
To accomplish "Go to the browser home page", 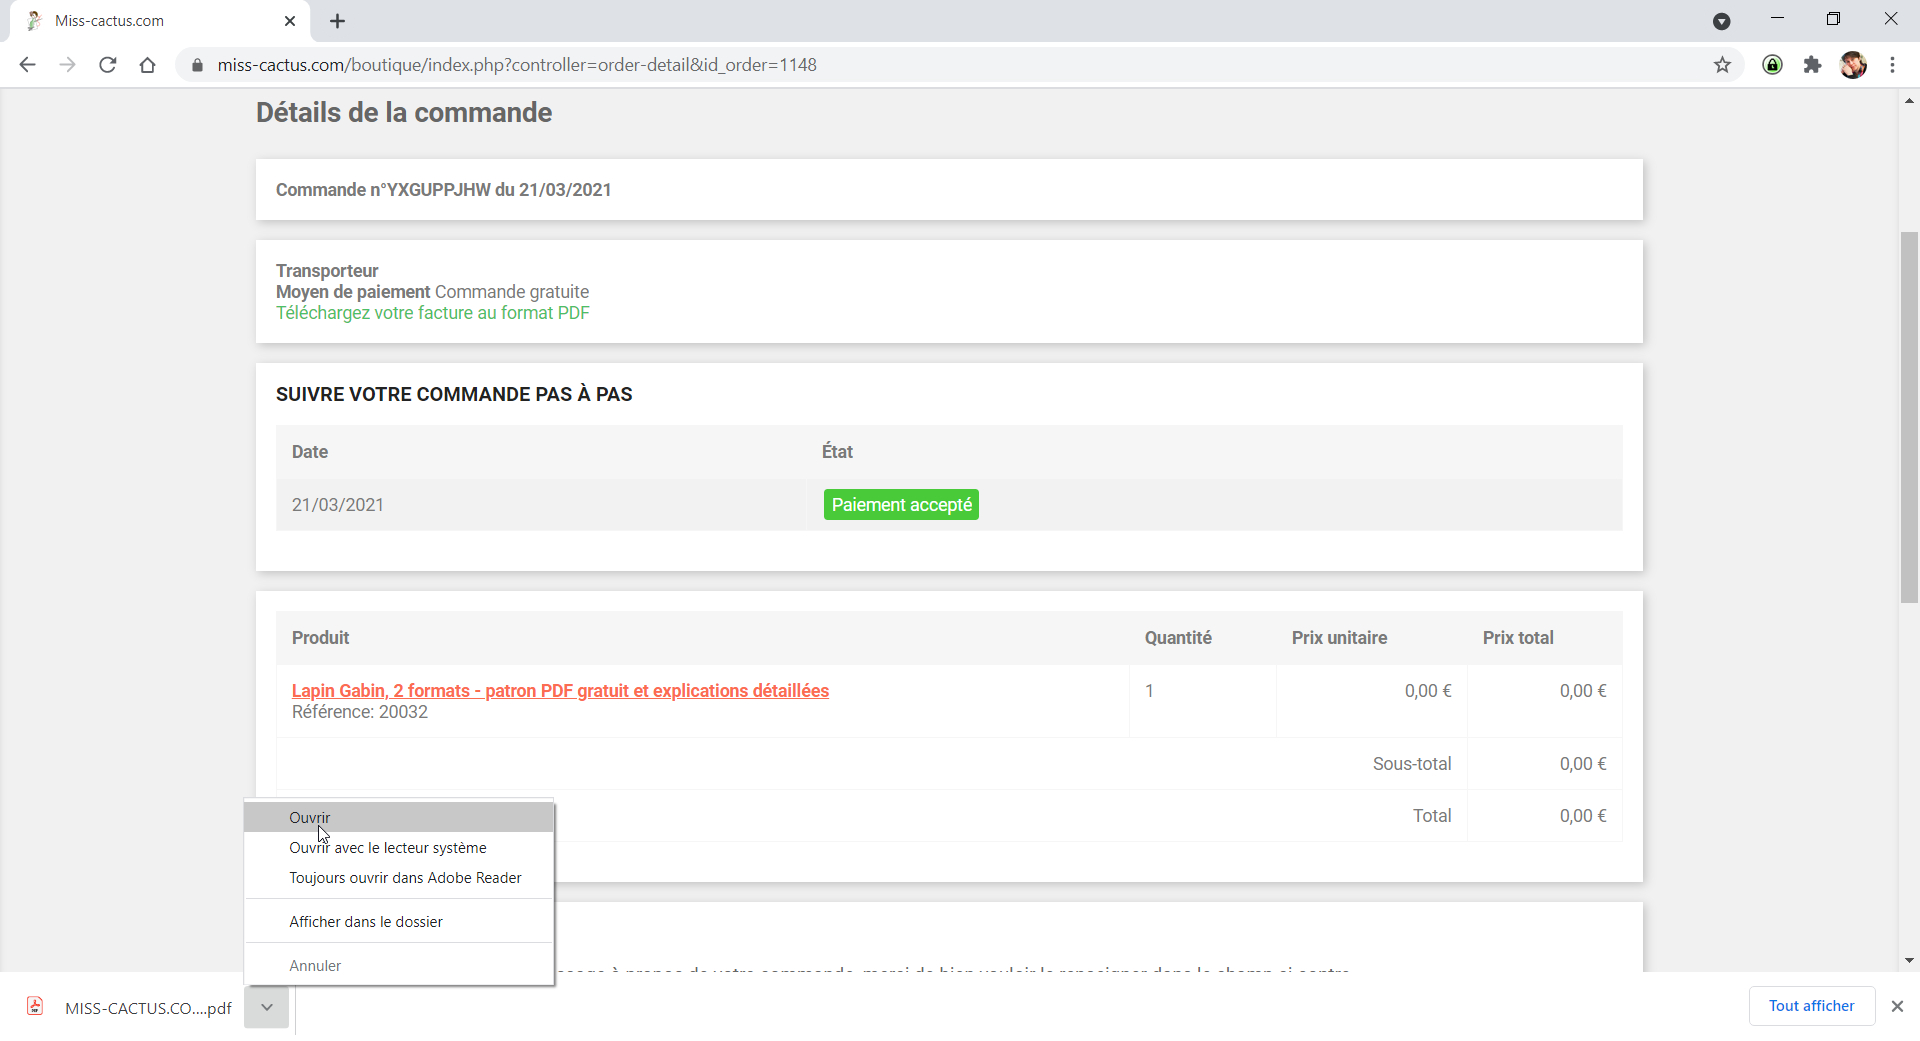I will point(148,65).
